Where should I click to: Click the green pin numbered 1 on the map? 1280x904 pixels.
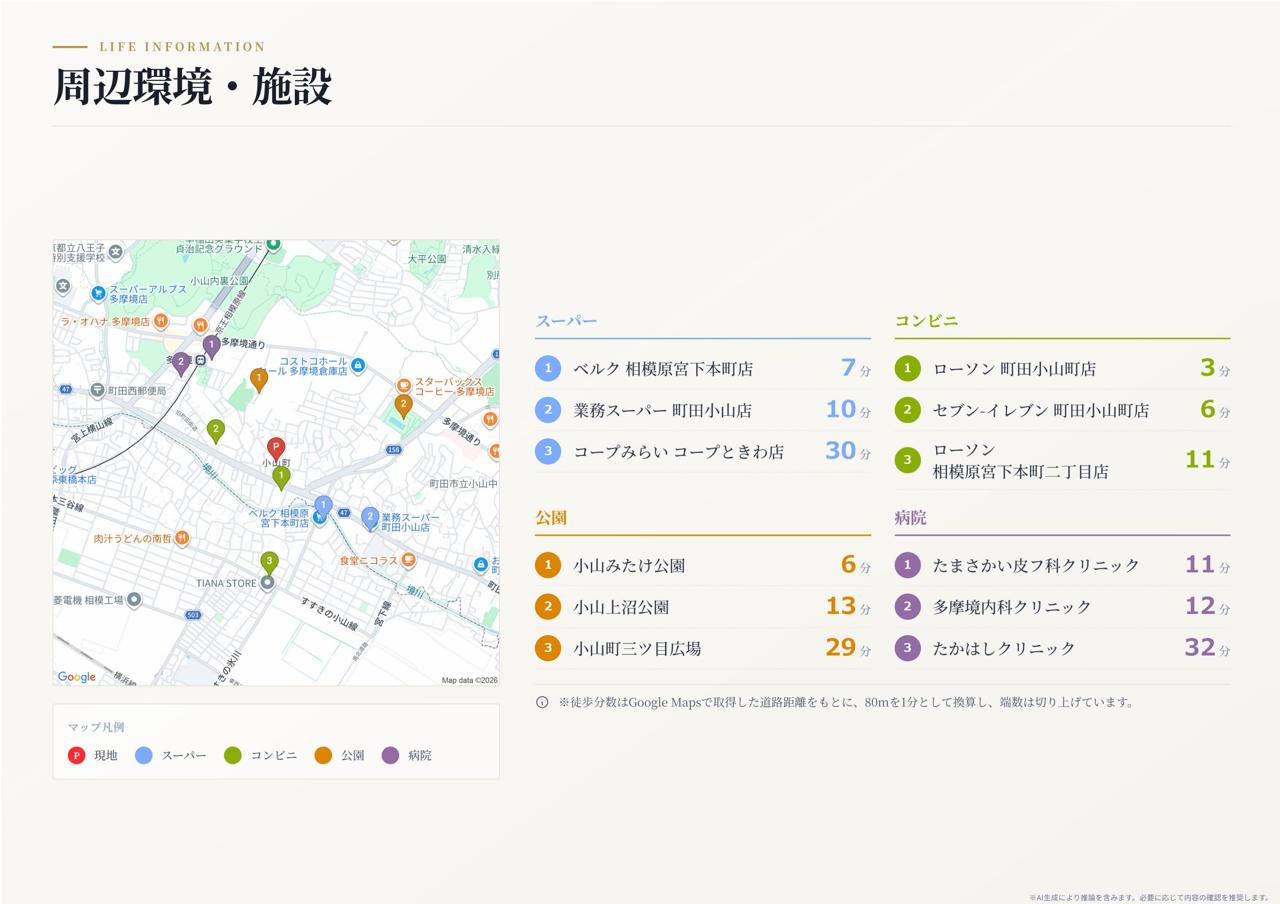click(281, 478)
